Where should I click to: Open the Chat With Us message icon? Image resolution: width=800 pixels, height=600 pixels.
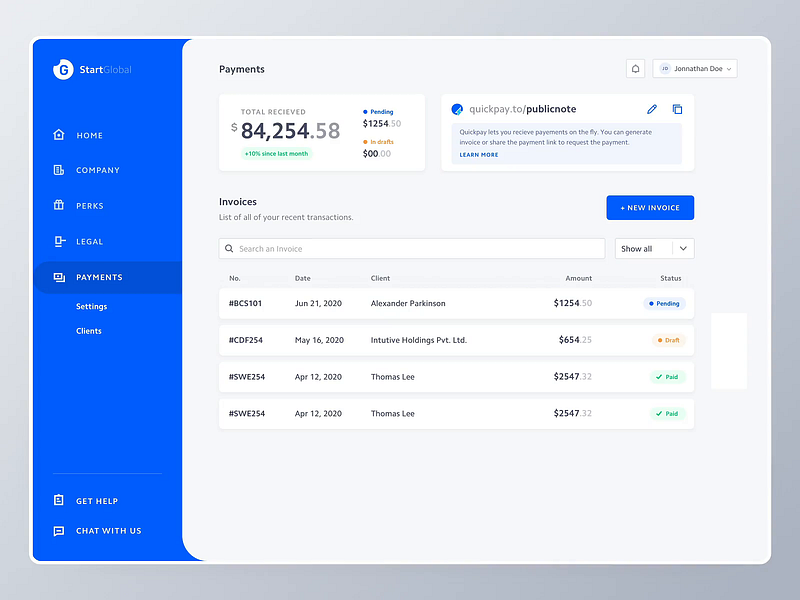click(x=60, y=531)
